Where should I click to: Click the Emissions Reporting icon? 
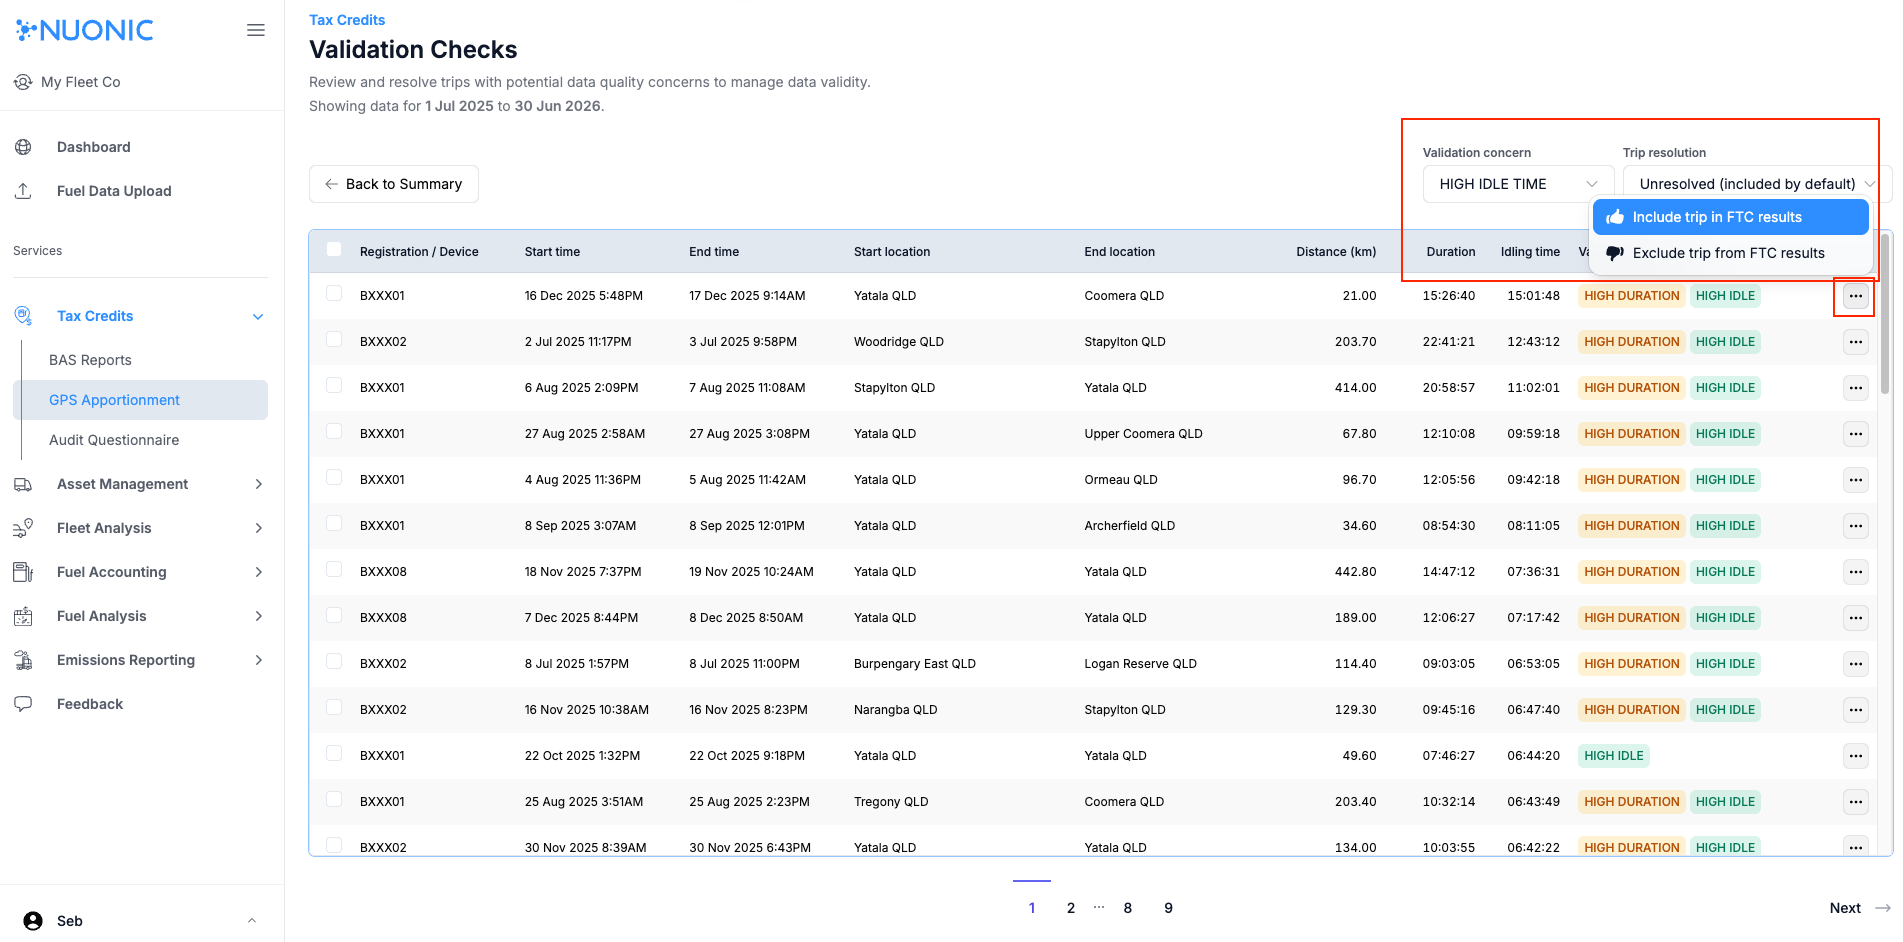coord(23,660)
